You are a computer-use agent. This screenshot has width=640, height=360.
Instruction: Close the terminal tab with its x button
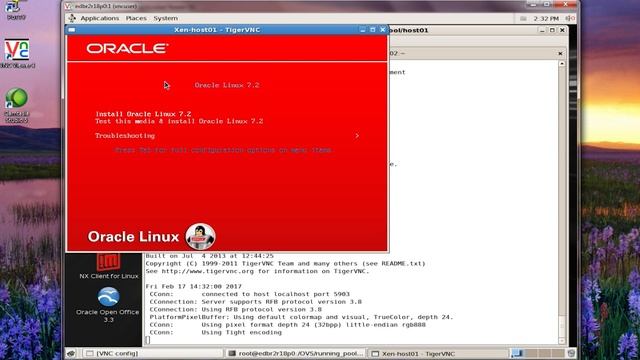(x=560, y=53)
